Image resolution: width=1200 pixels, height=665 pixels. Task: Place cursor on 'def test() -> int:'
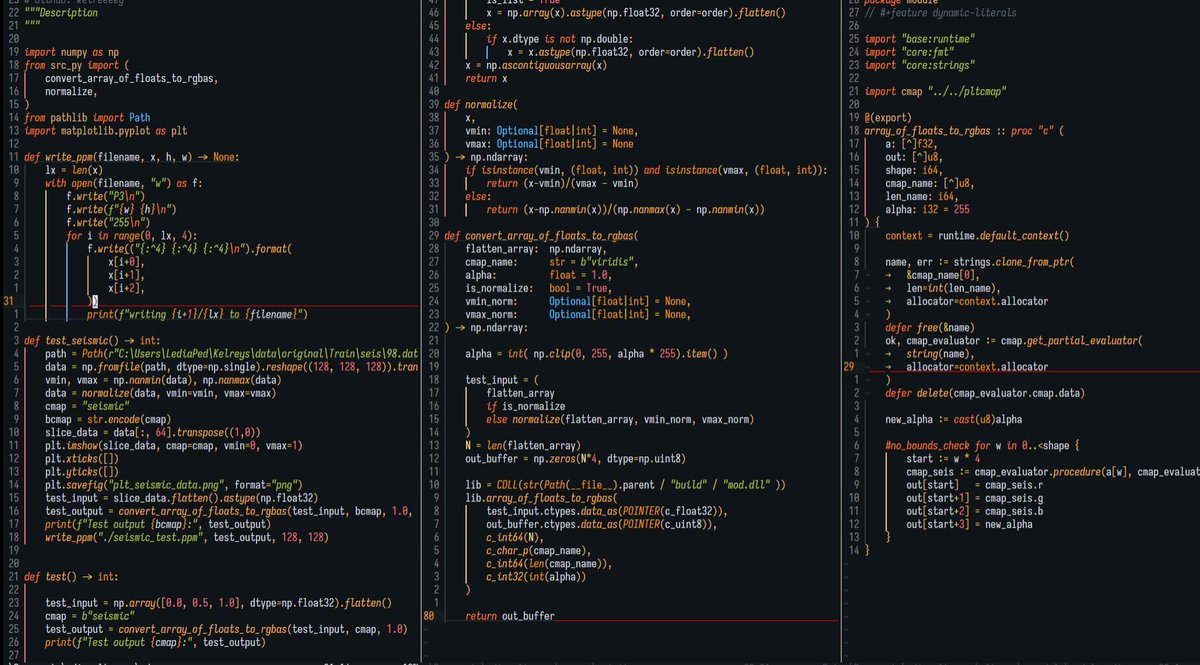(x=72, y=577)
